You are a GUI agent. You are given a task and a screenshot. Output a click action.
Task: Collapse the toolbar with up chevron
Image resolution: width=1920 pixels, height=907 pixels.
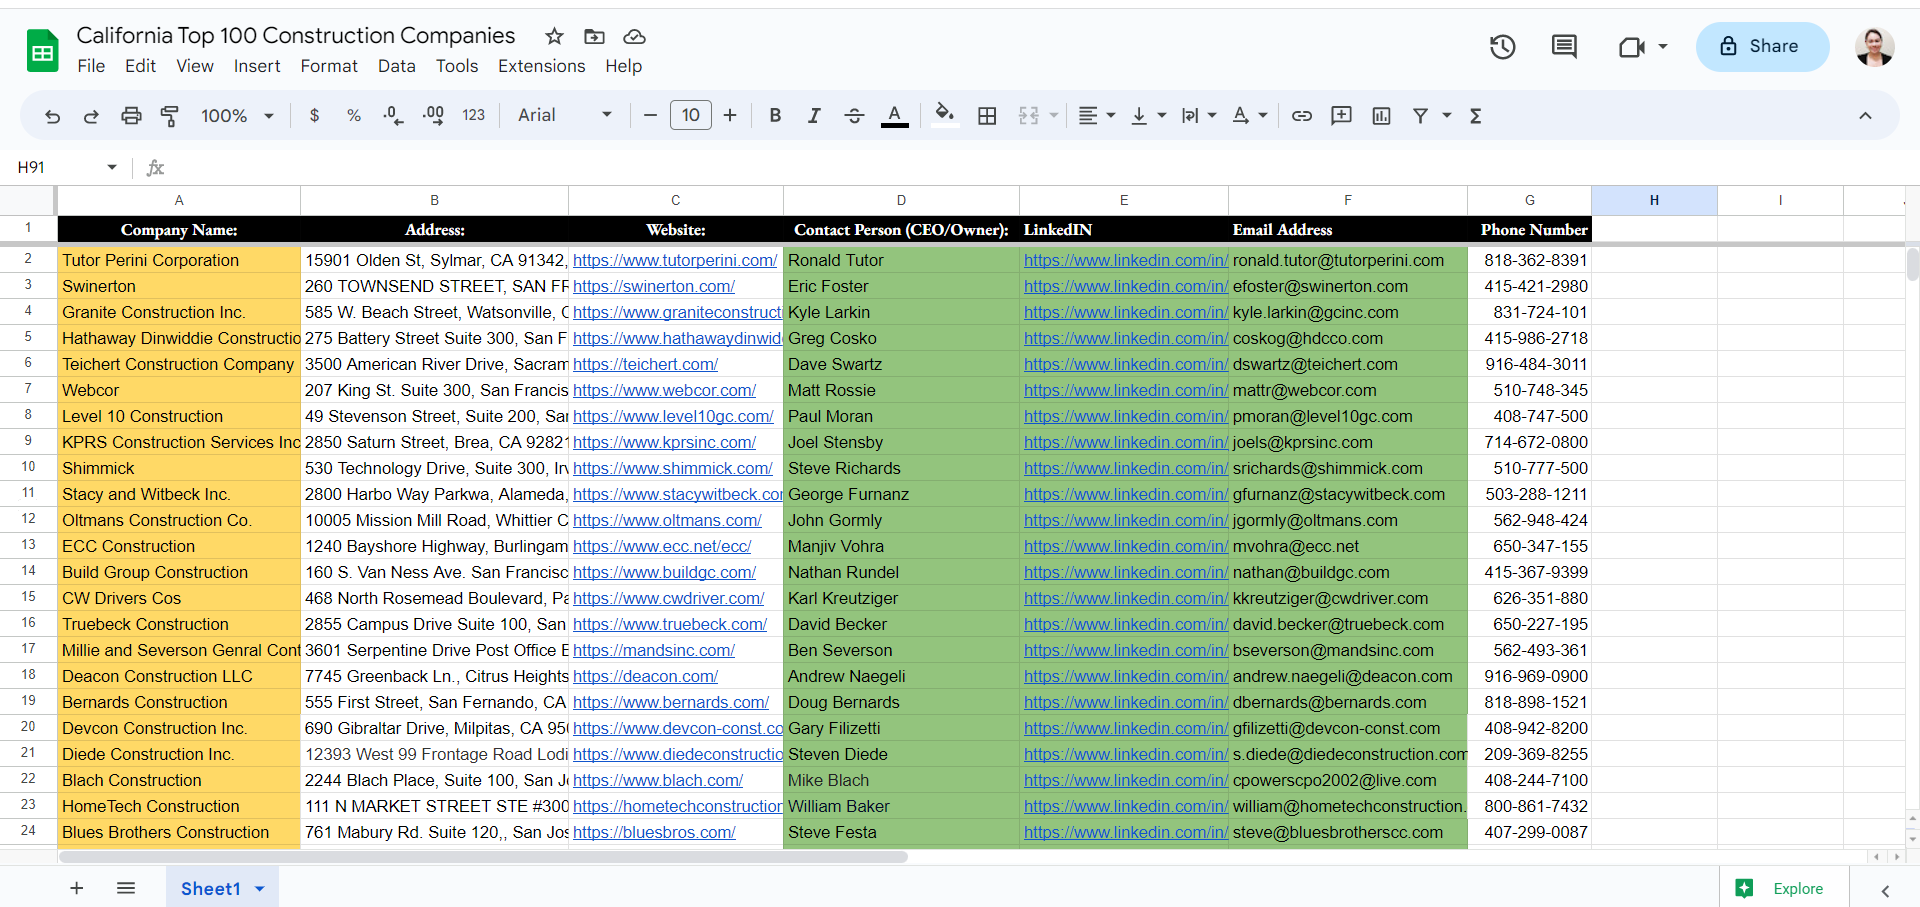click(x=1865, y=116)
